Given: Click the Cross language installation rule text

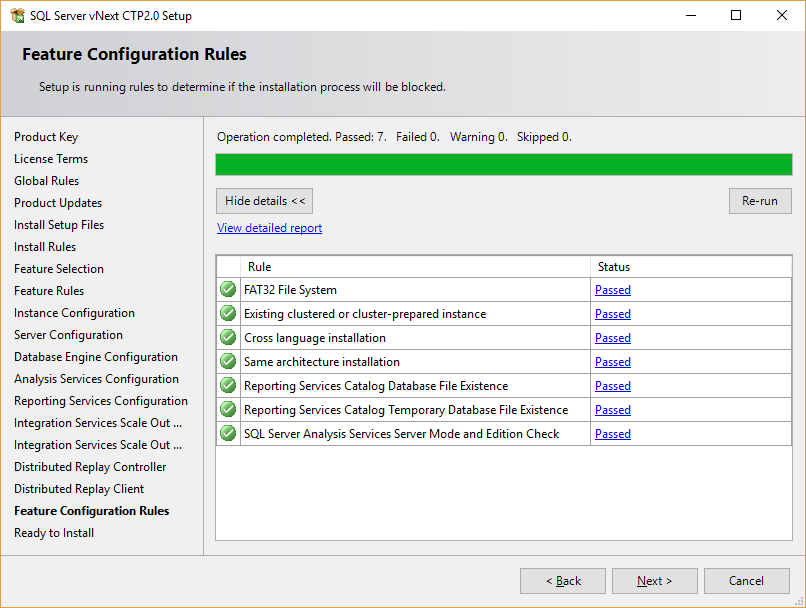Looking at the screenshot, I should point(315,338).
